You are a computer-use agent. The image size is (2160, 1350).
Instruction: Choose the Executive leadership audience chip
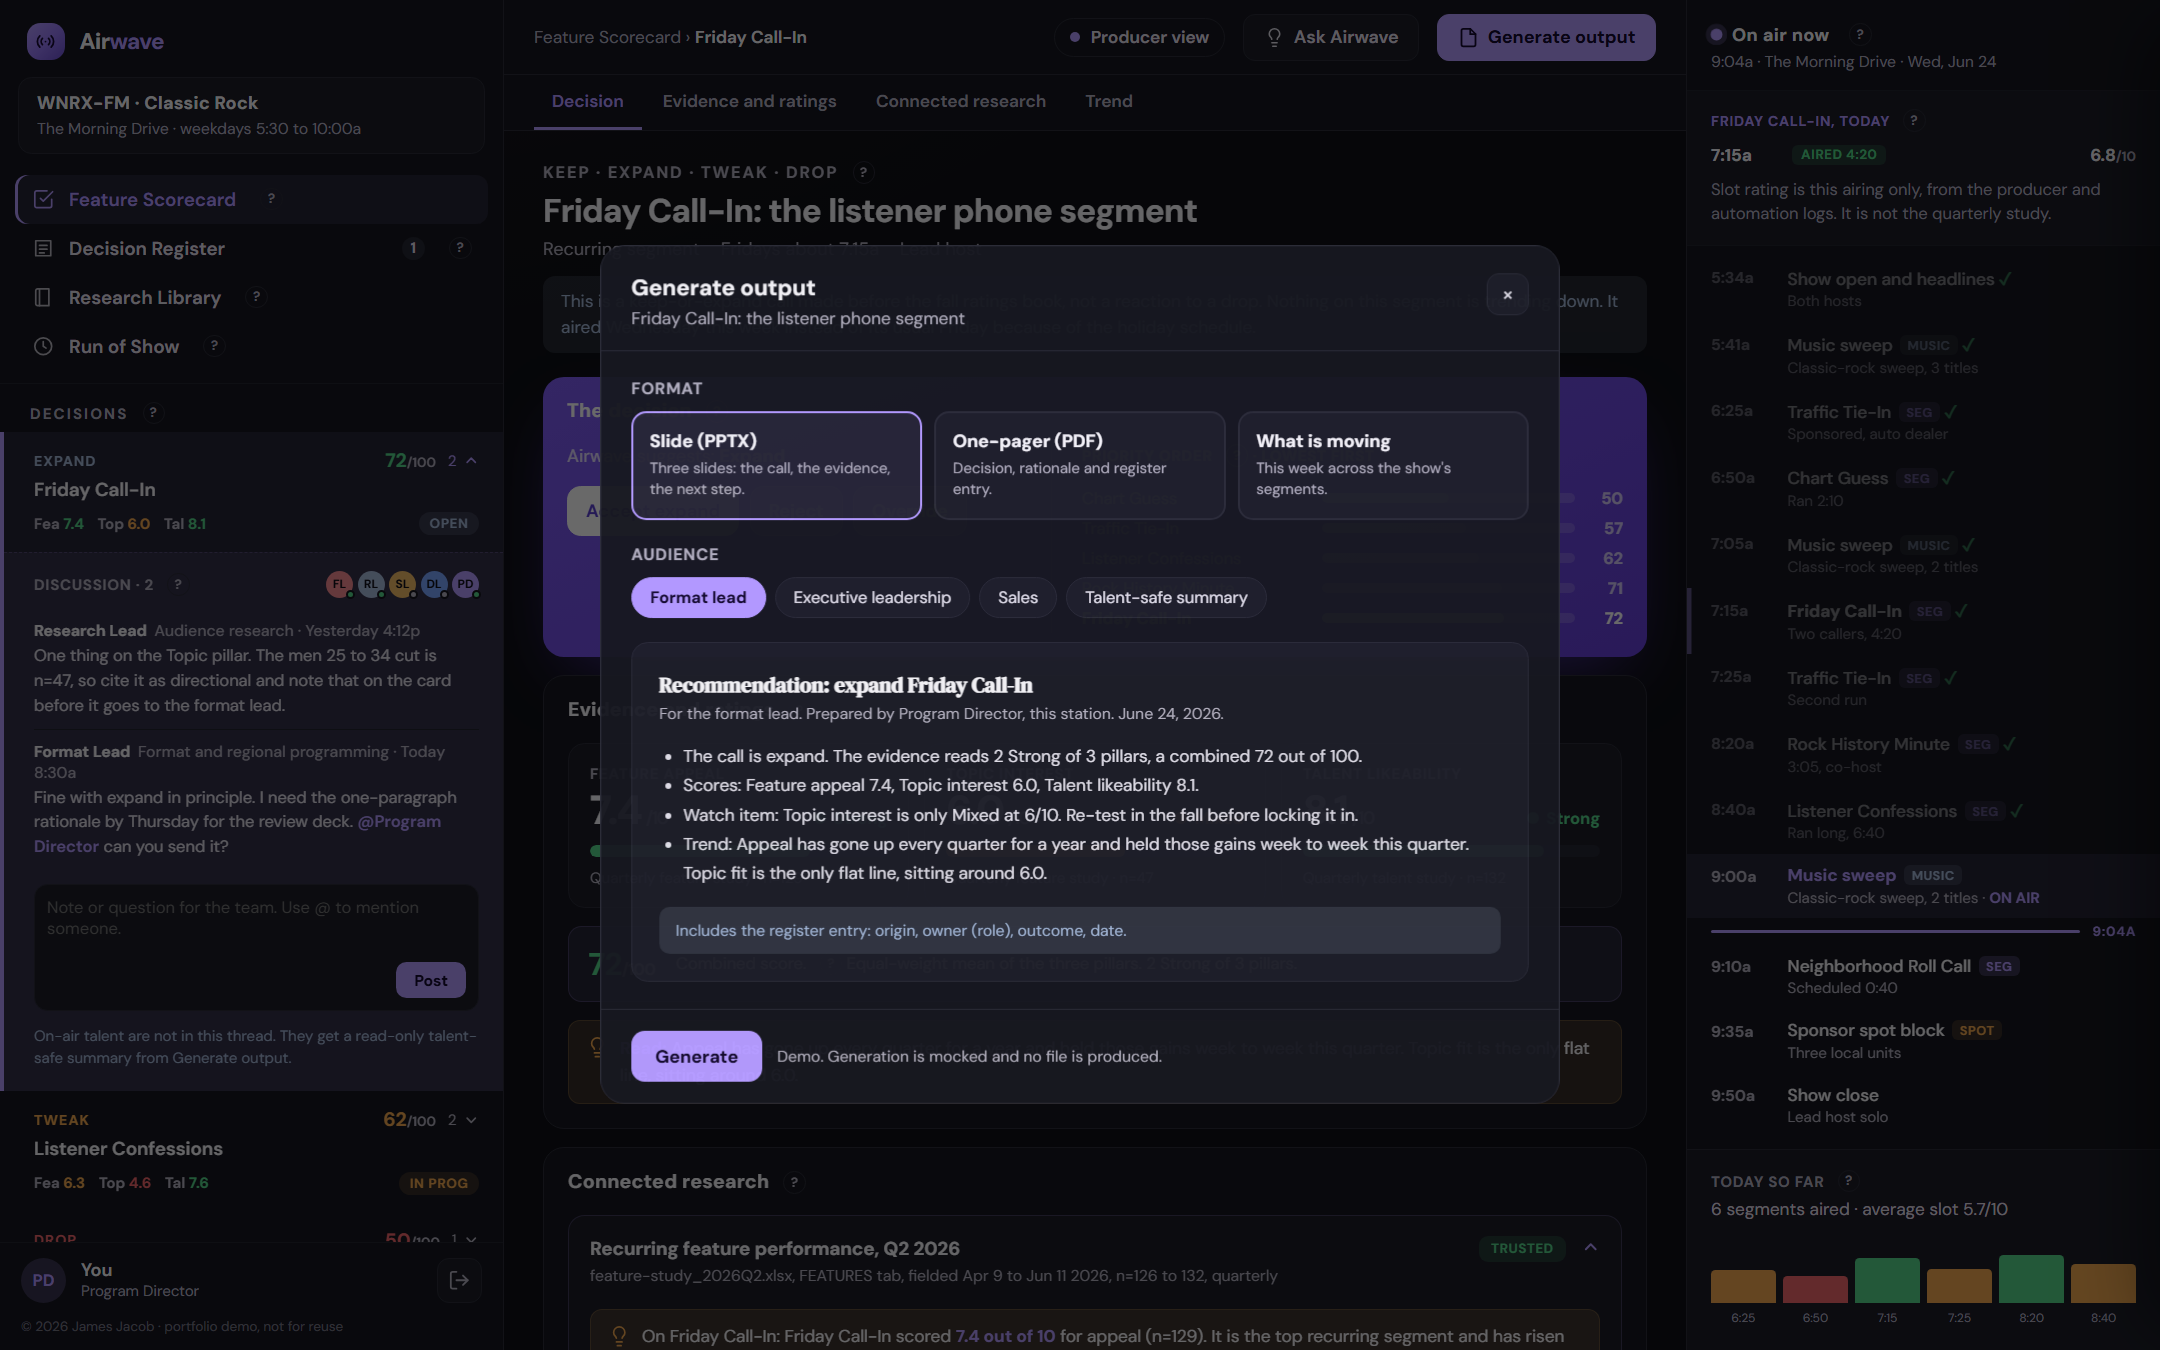point(872,598)
